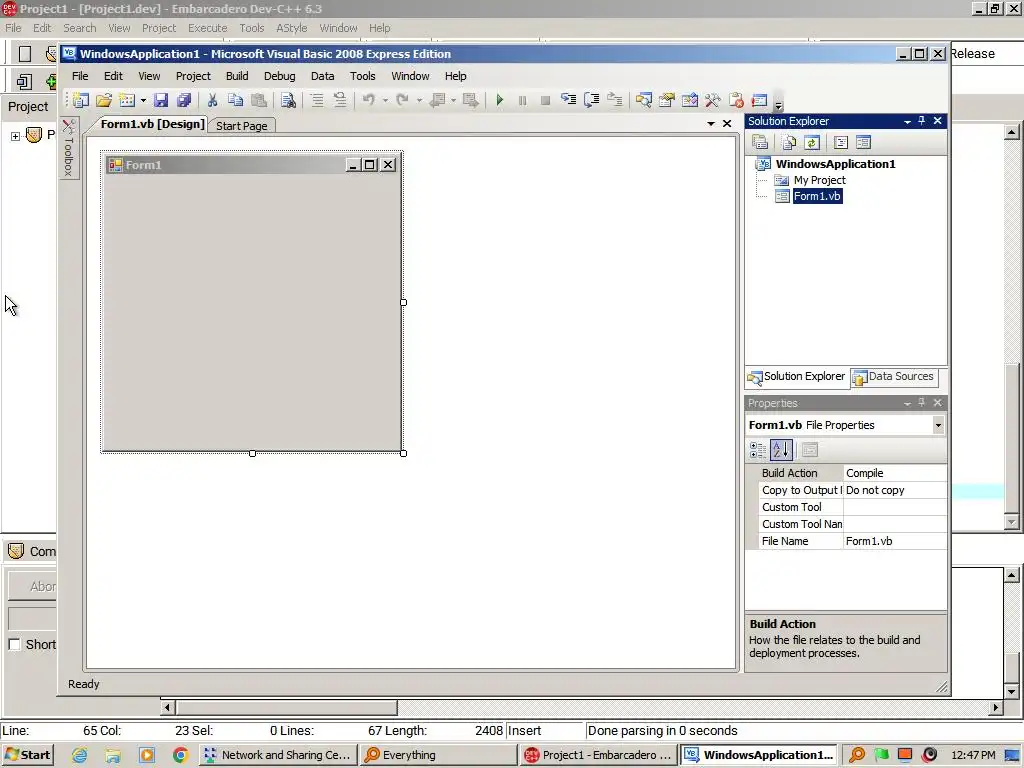
Task: Click the Find binoculars icon
Action: tap(288, 100)
